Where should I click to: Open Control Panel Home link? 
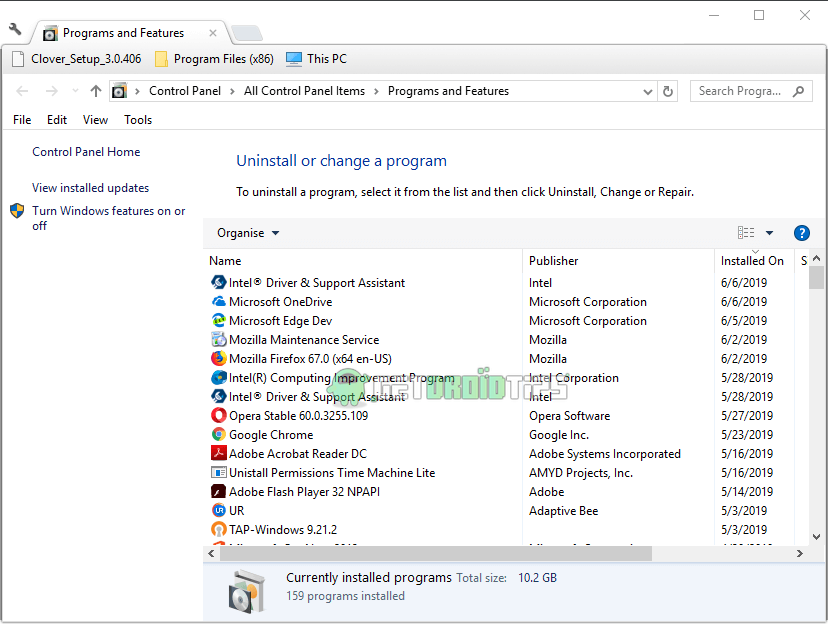click(x=86, y=152)
